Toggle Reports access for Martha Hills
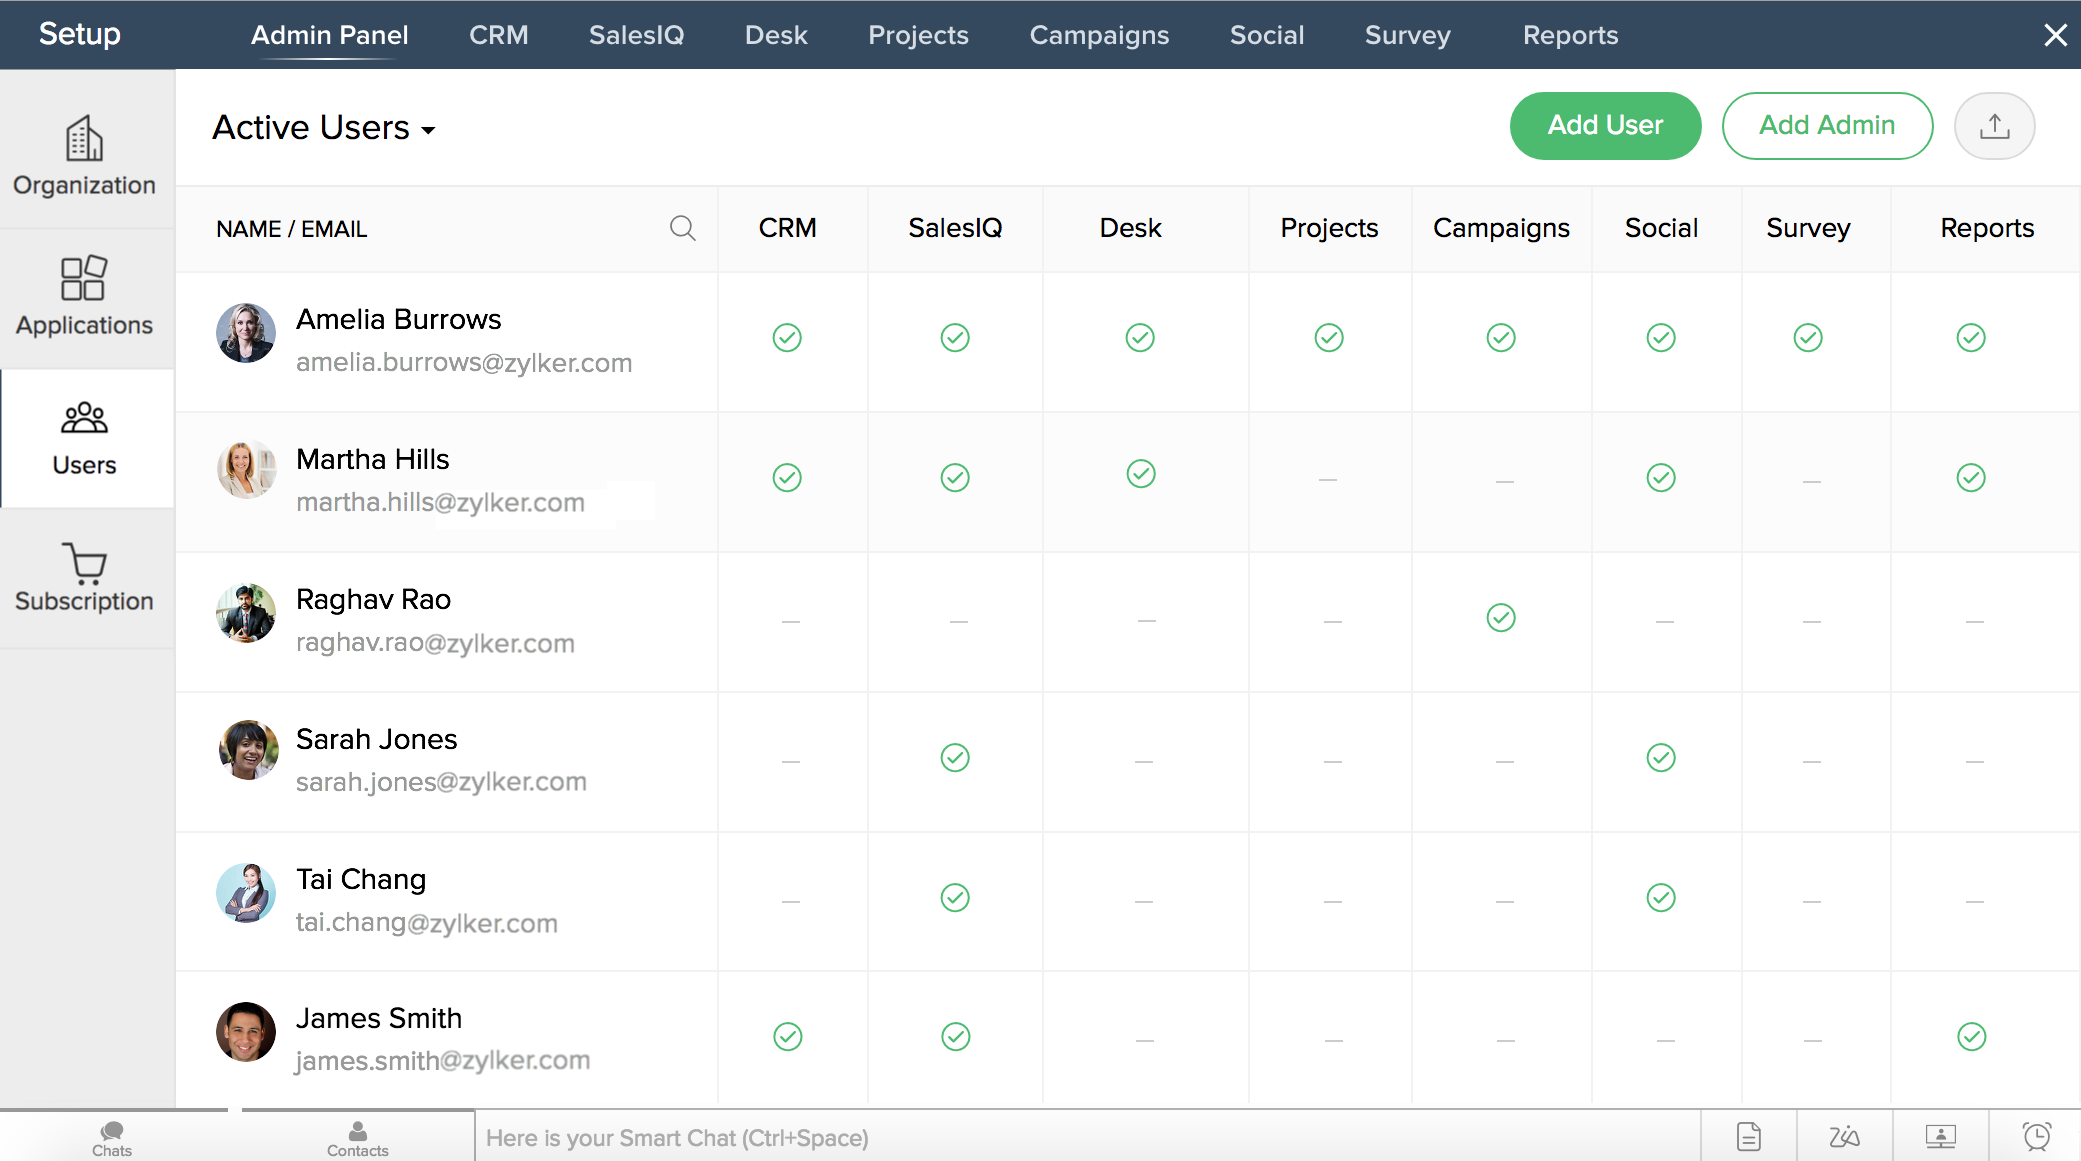The image size is (2081, 1161). [x=1971, y=478]
